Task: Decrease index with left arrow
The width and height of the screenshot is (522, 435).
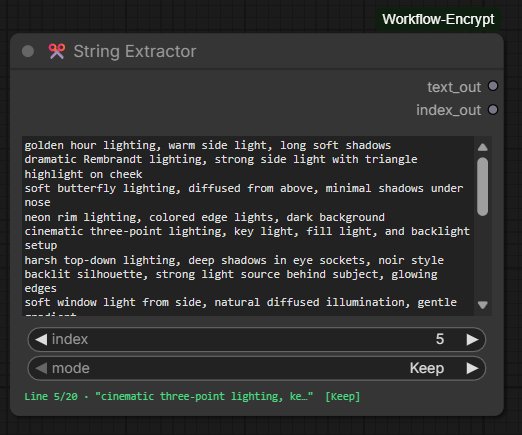Action: tap(41, 339)
